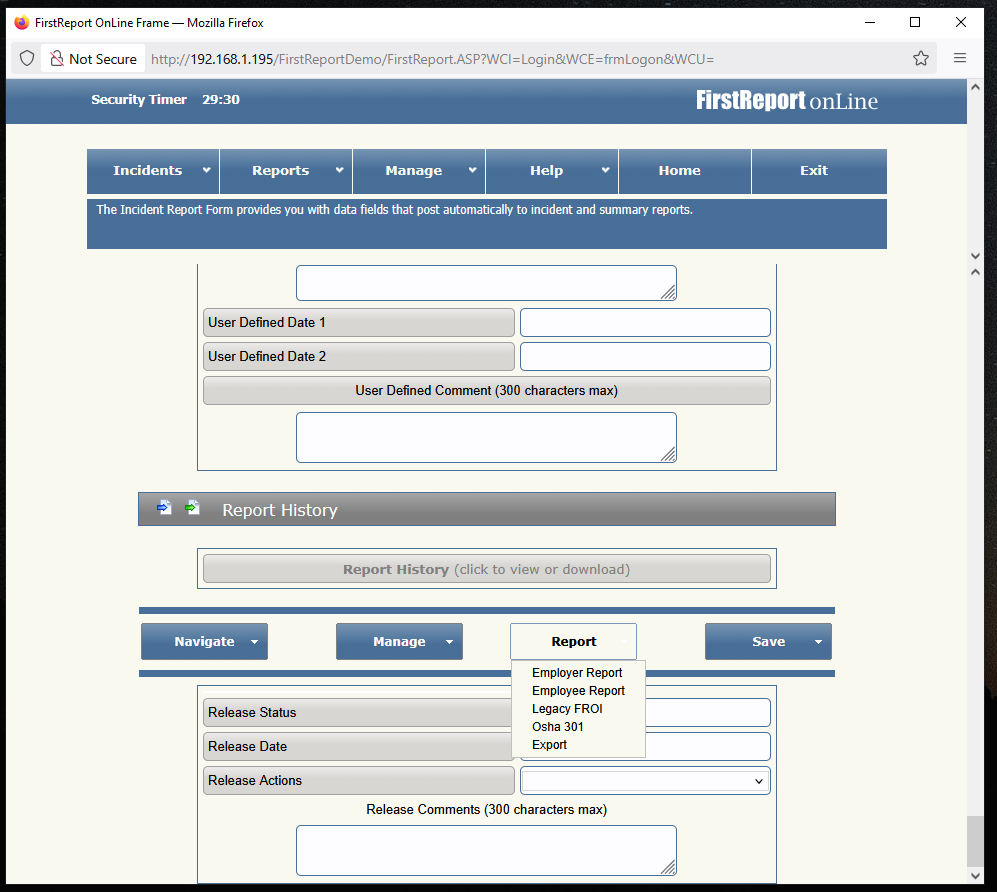
Task: Select Legacy FROI menu entry
Action: tap(567, 709)
